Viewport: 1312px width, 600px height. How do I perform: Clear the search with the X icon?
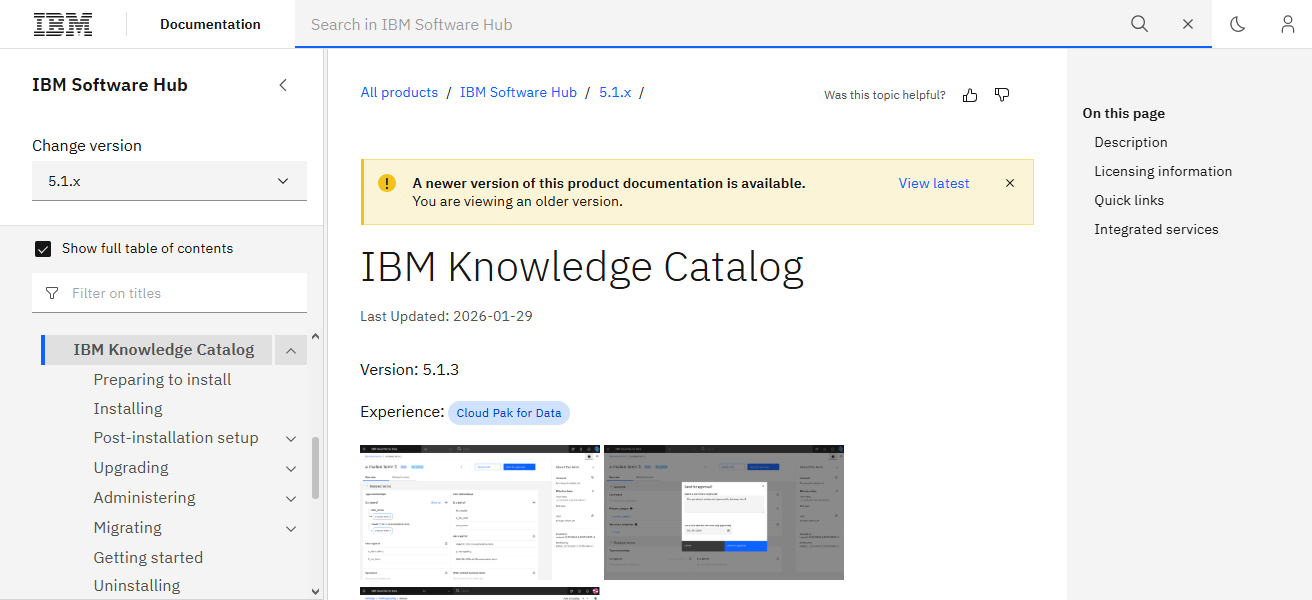tap(1187, 24)
